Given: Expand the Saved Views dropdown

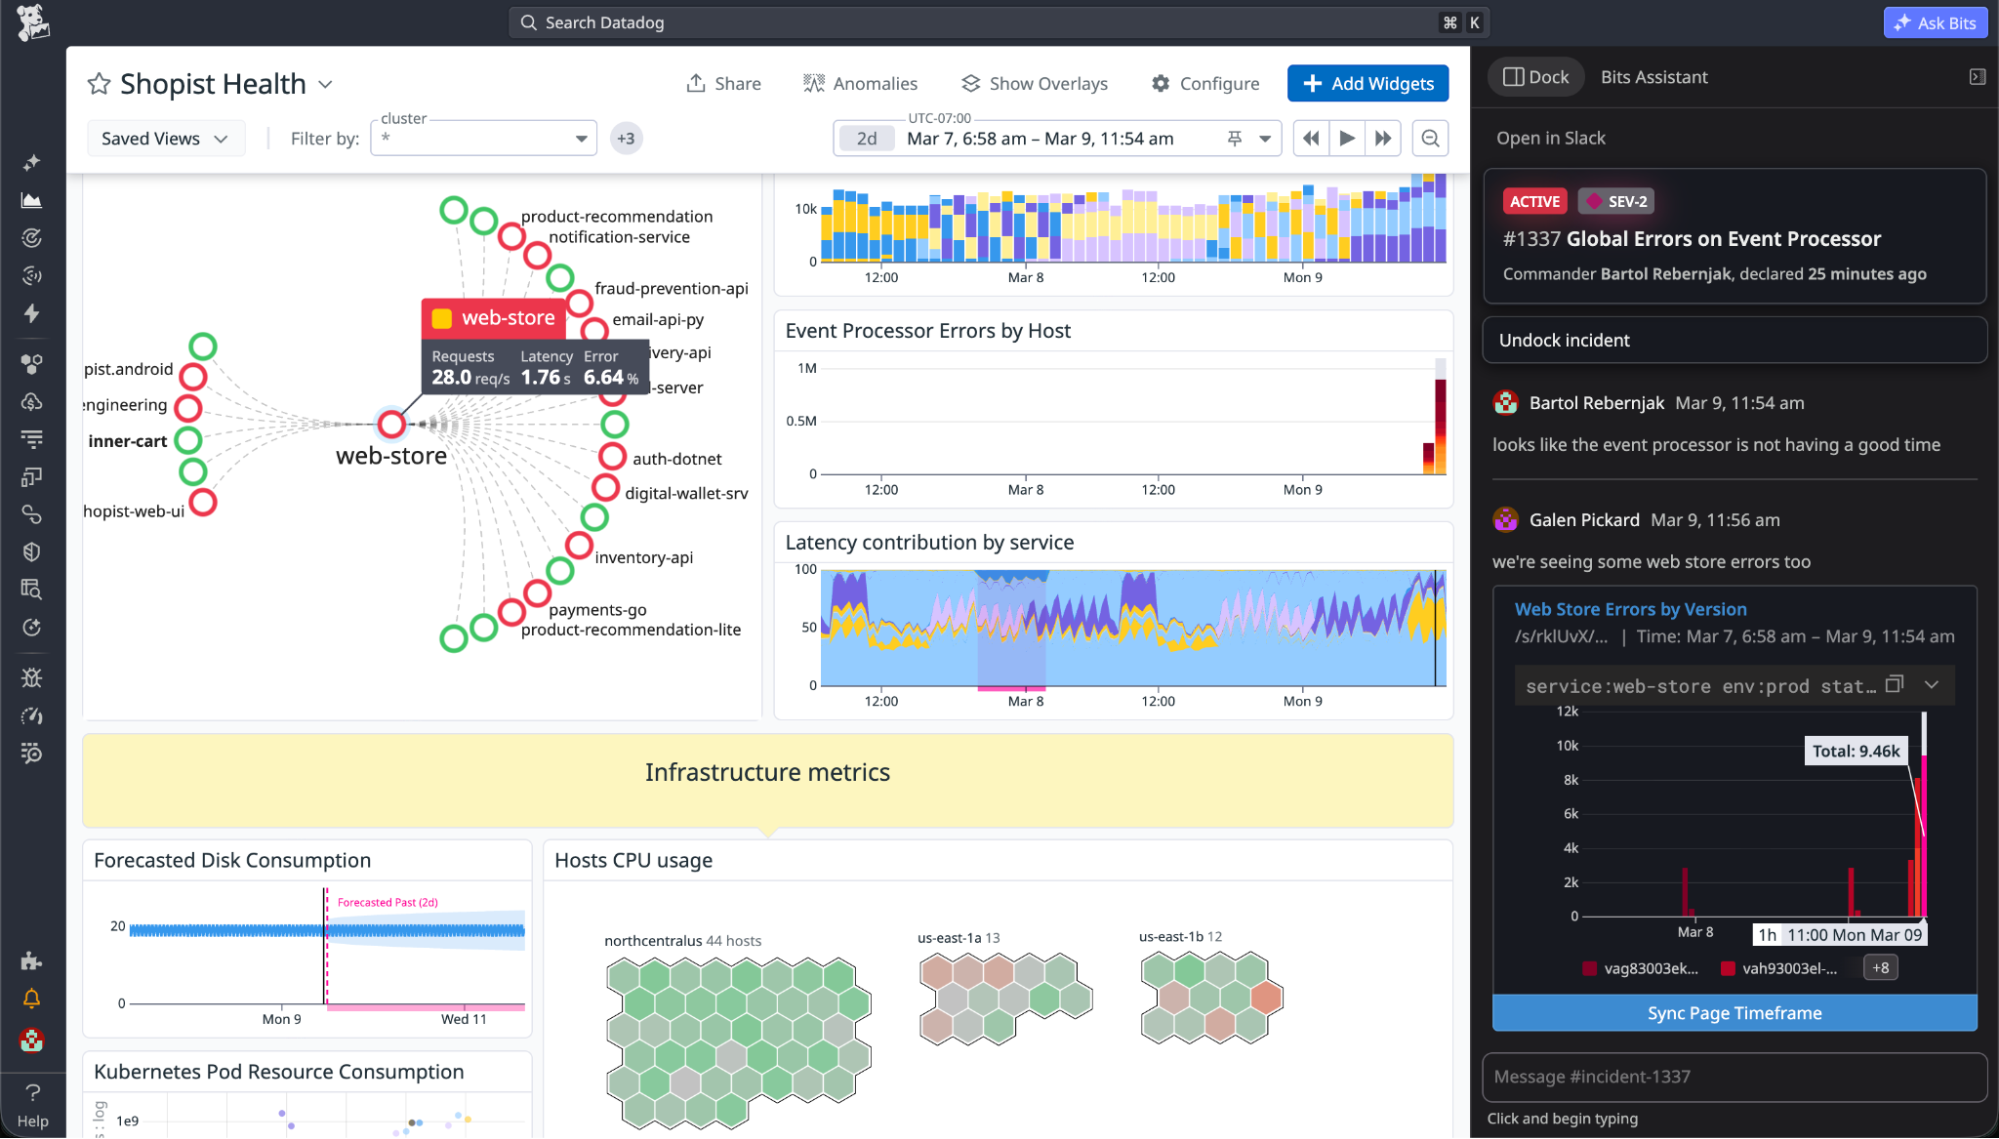Looking at the screenshot, I should coord(166,138).
